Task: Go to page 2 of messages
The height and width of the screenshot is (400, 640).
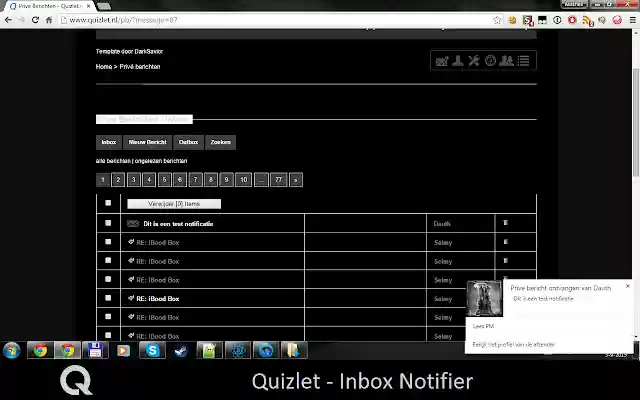Action: (118, 180)
